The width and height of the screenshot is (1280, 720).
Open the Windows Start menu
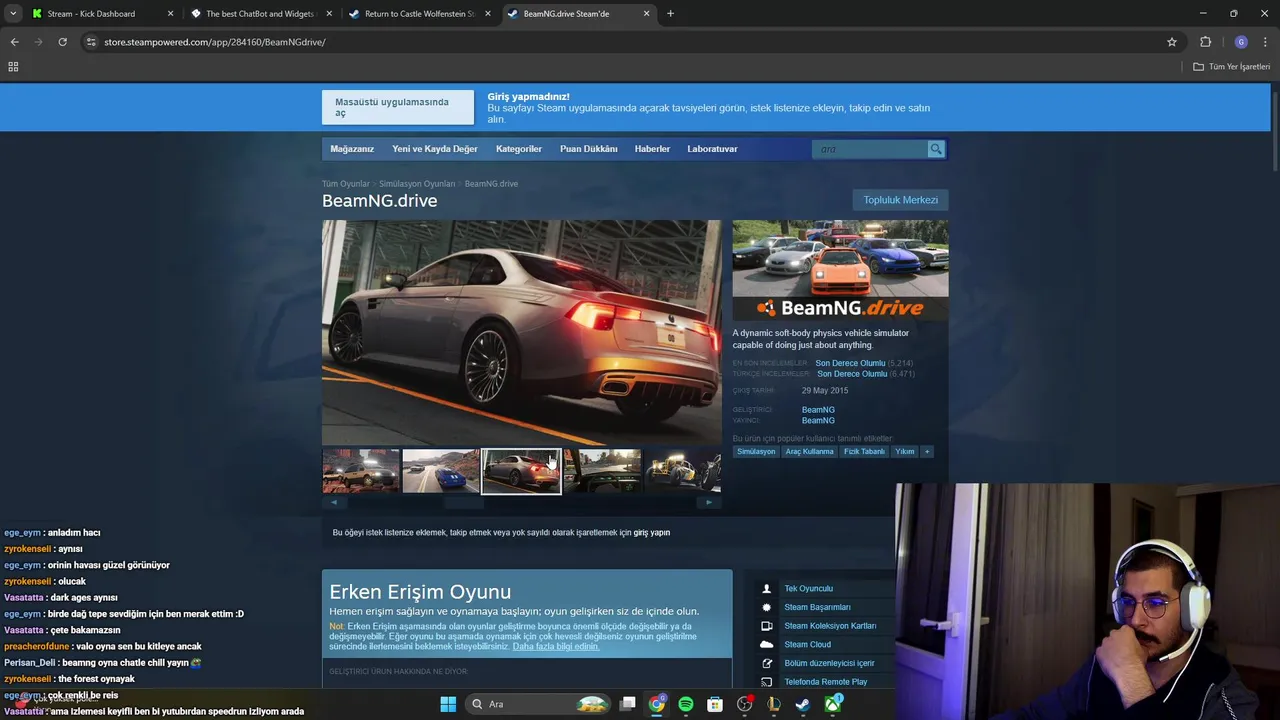point(448,704)
